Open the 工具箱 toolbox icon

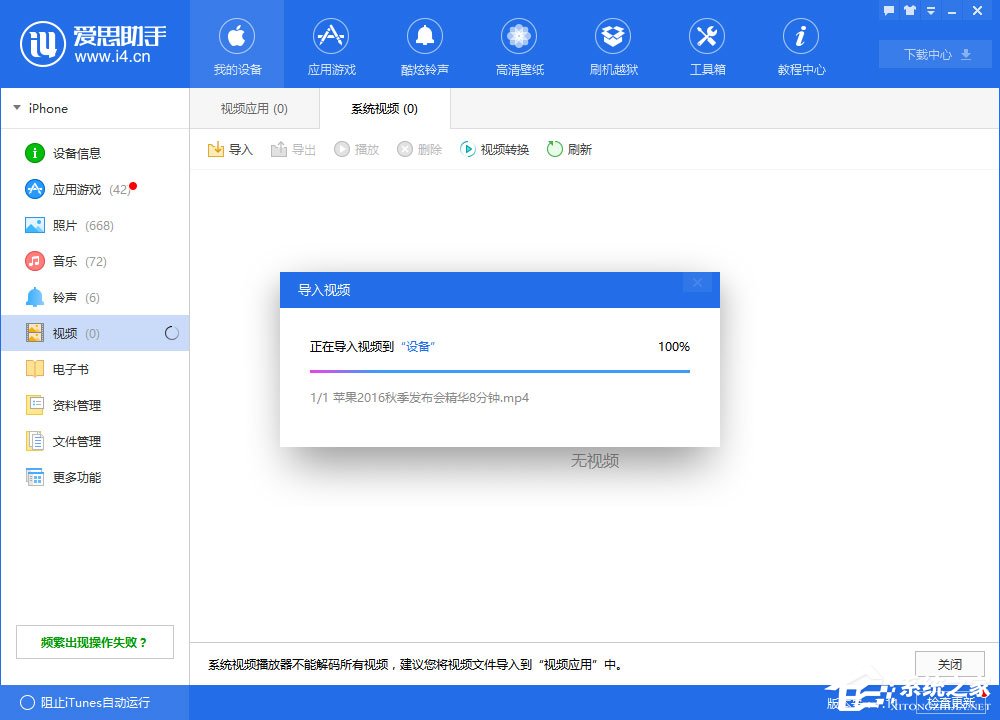[707, 47]
